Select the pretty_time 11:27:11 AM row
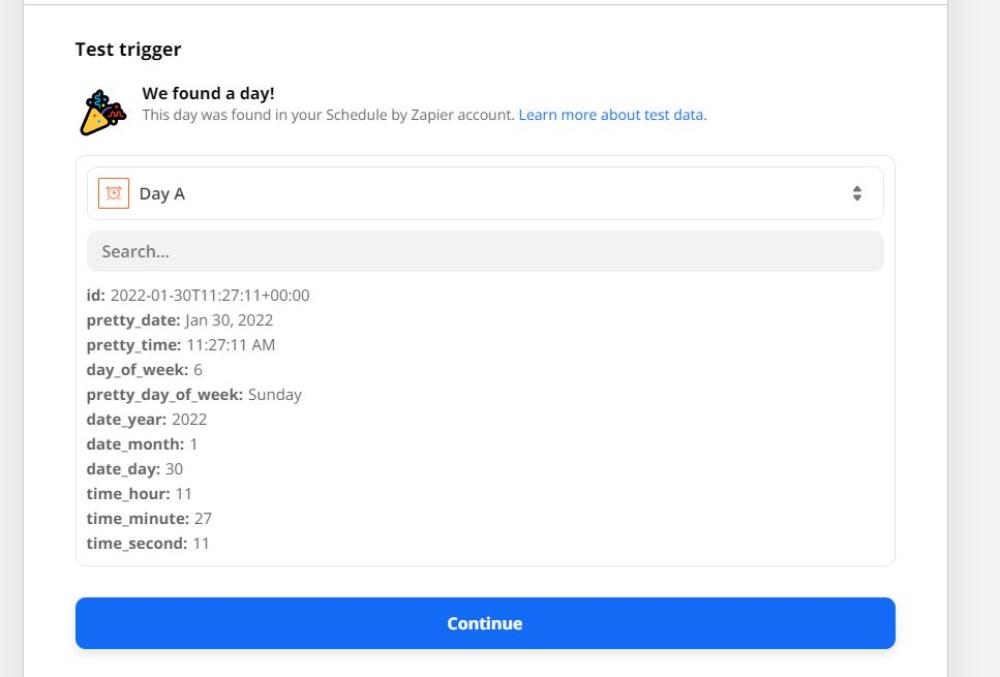Screen dimensions: 1000x677 (180, 345)
